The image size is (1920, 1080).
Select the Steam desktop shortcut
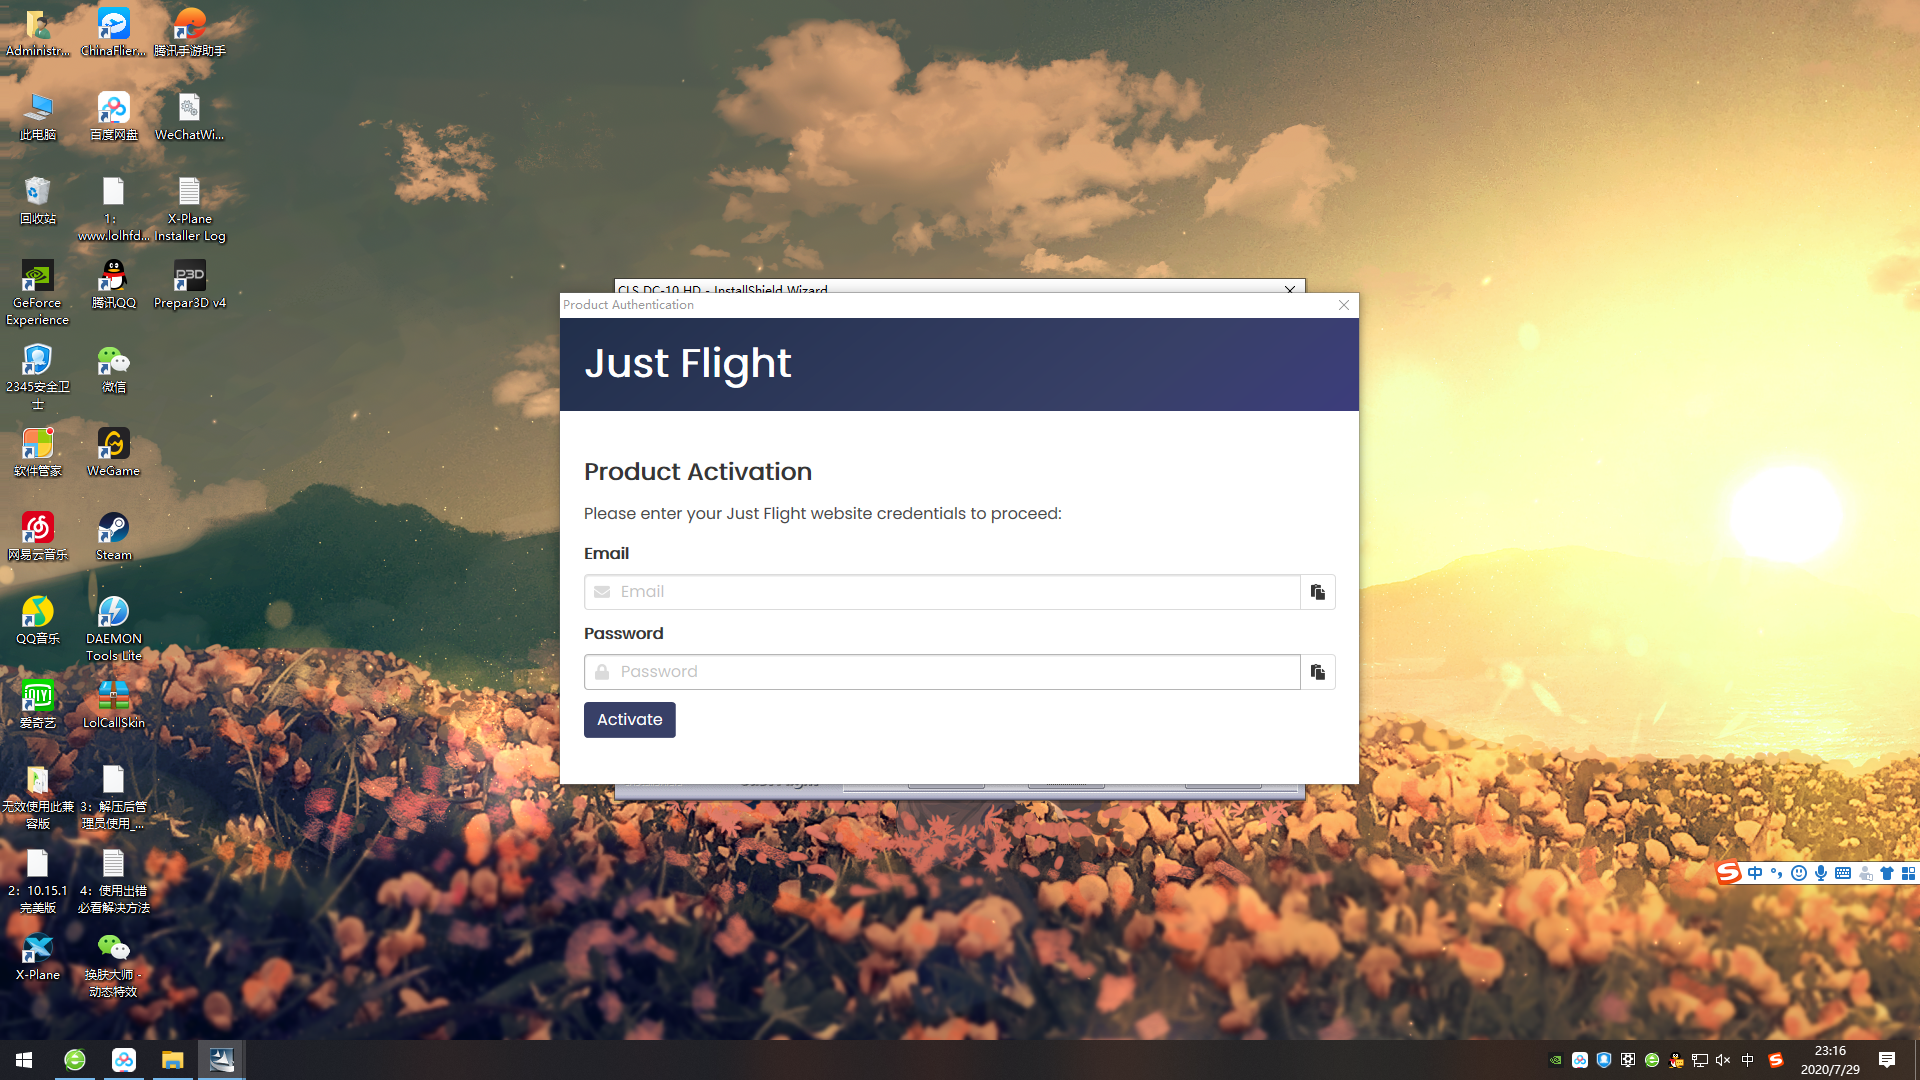114,536
